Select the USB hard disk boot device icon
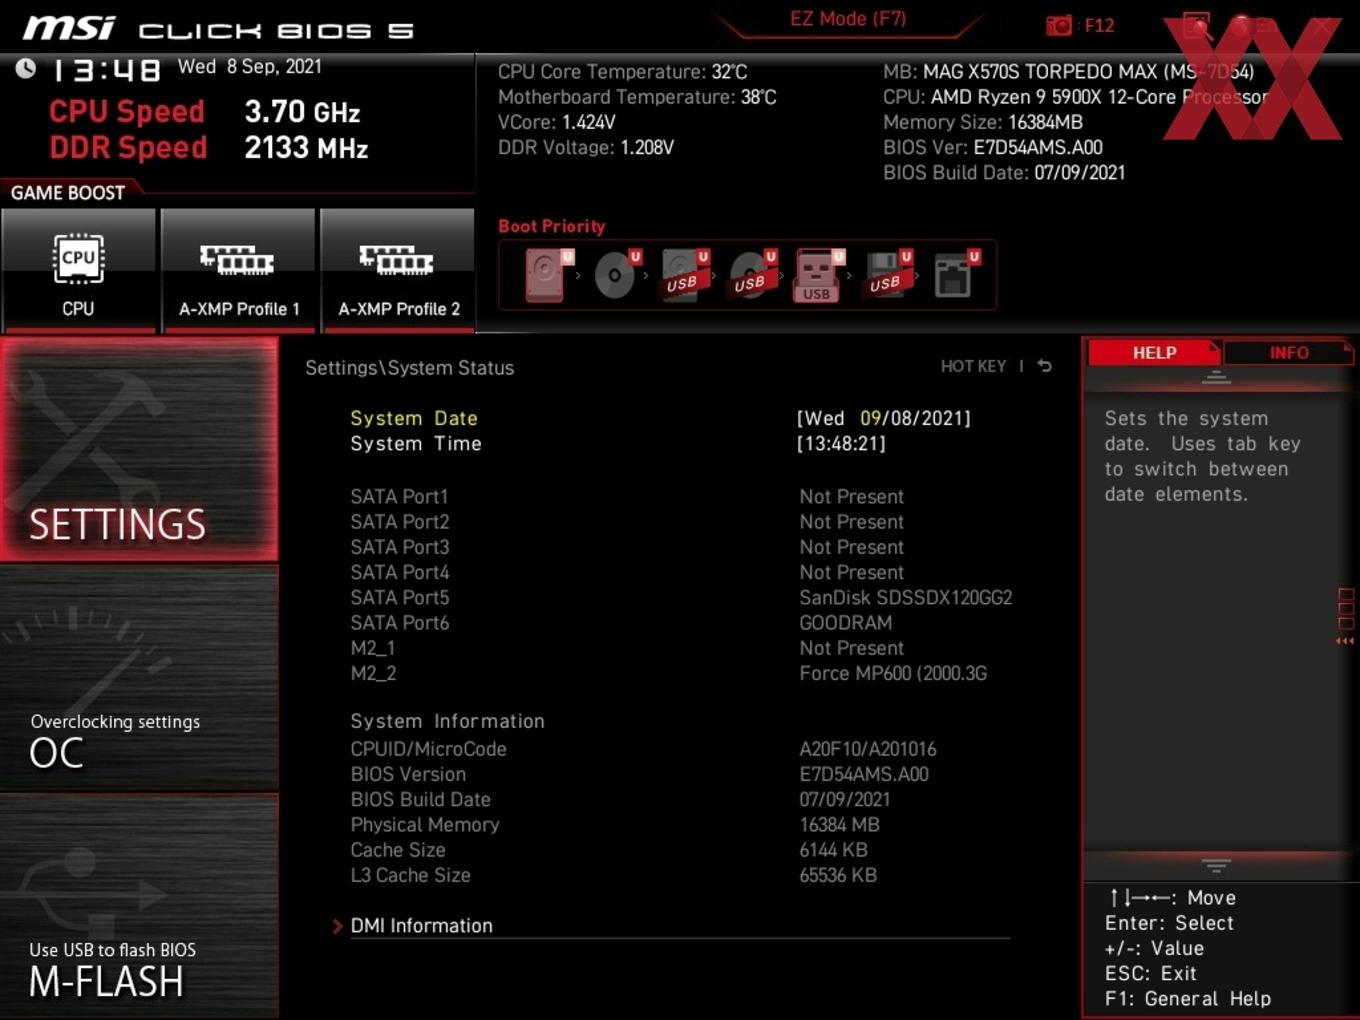The width and height of the screenshot is (1360, 1020). click(x=684, y=275)
